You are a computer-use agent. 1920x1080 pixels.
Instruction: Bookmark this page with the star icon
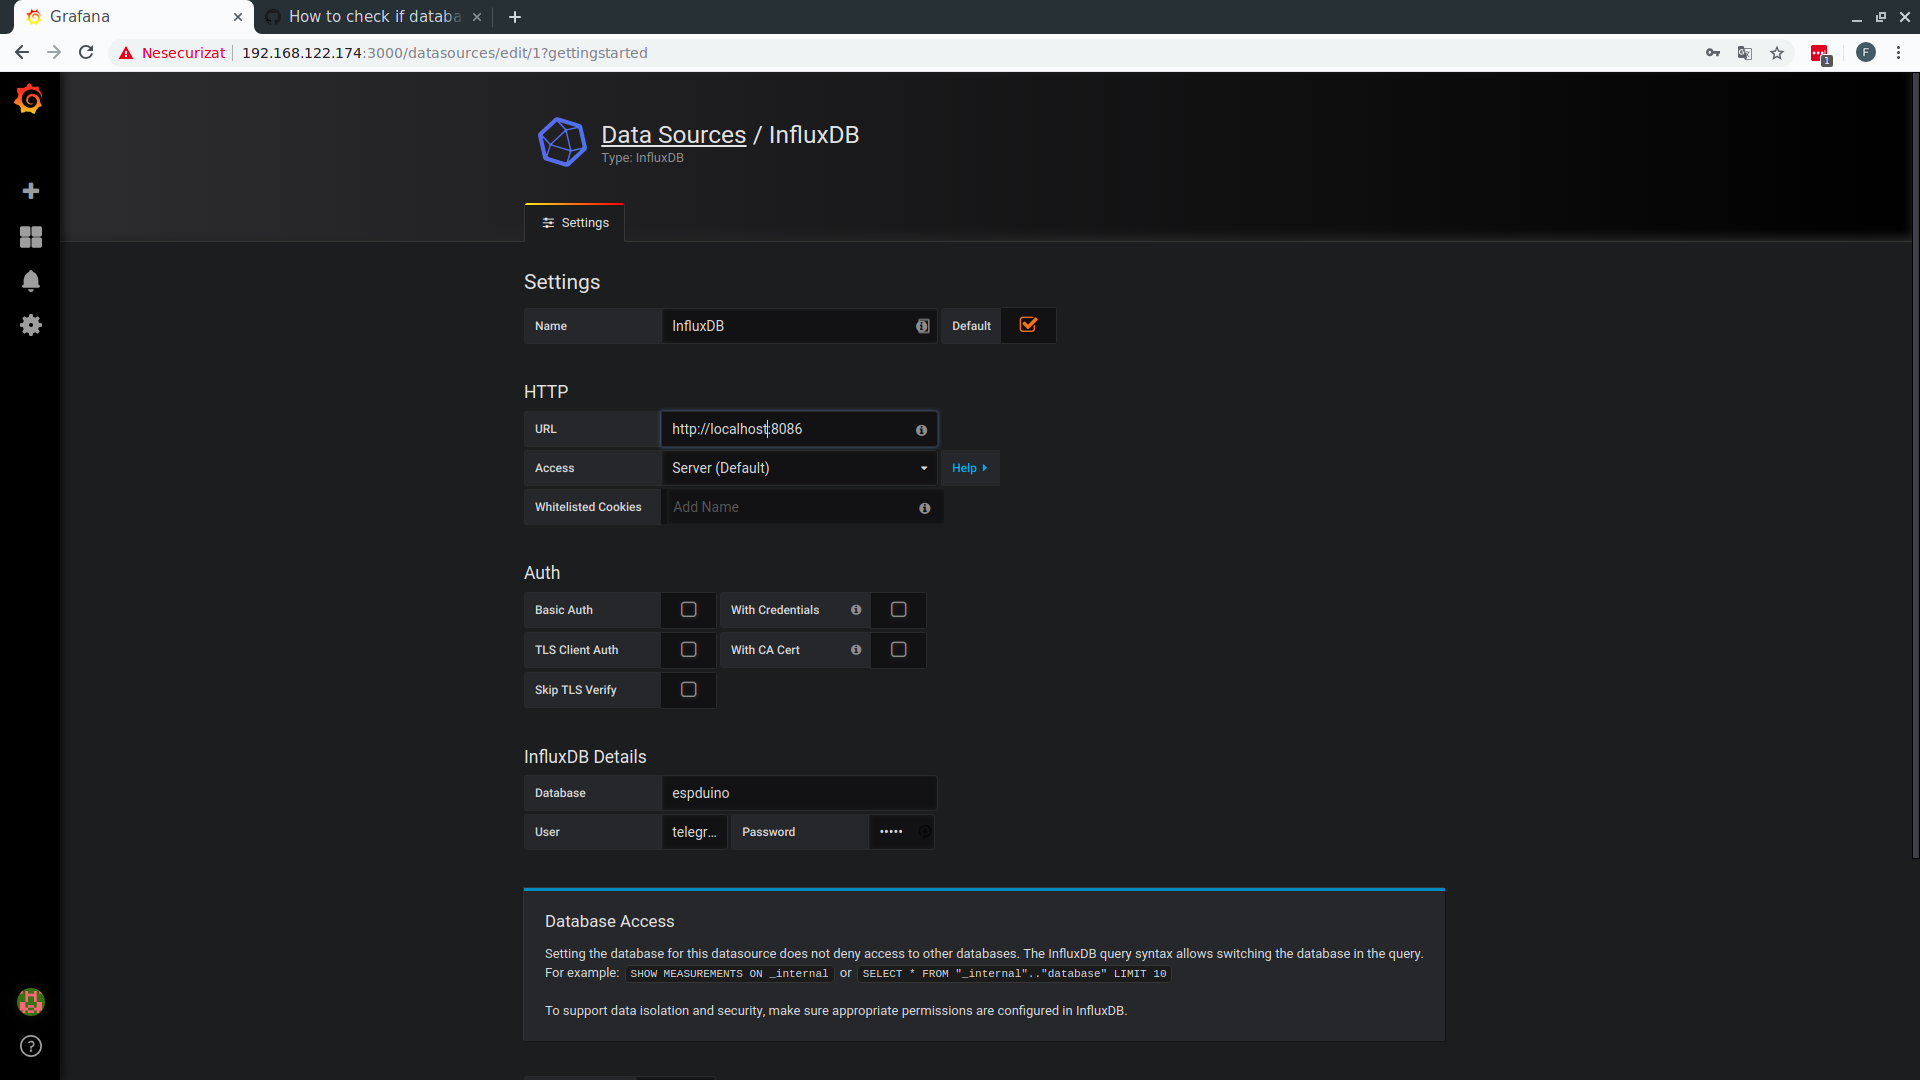pos(1777,53)
